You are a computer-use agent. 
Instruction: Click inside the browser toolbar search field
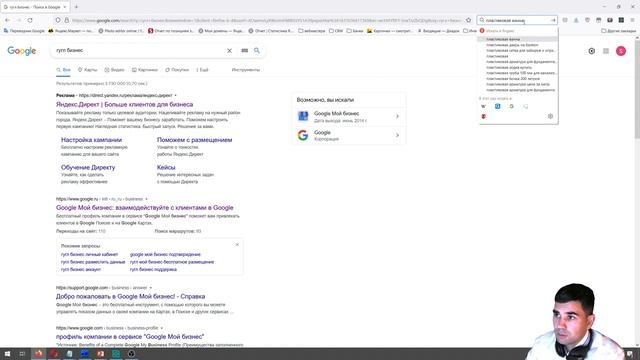[517, 20]
